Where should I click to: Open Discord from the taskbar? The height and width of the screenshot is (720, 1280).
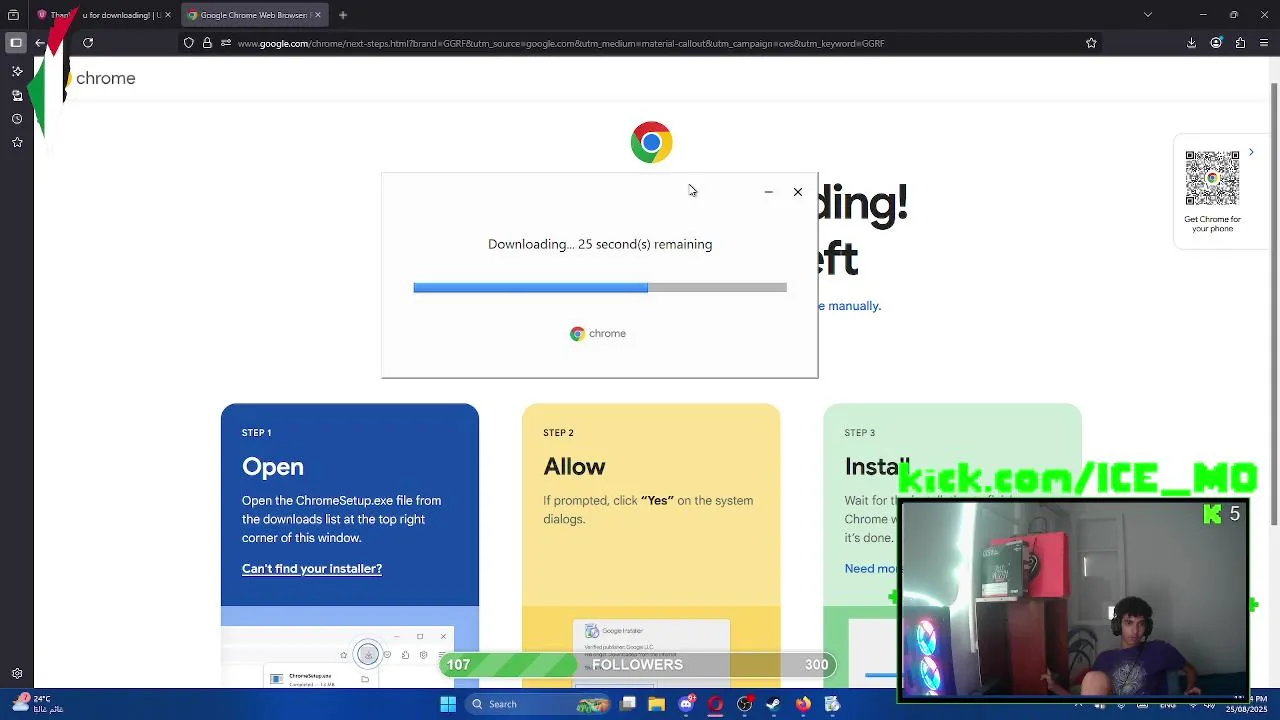(686, 704)
